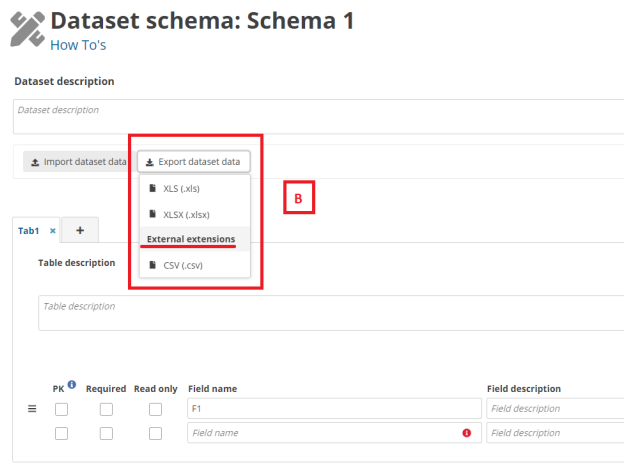This screenshot has height=472, width=642.
Task: Tick the PK checkbox for field F1
Action: tap(62, 409)
